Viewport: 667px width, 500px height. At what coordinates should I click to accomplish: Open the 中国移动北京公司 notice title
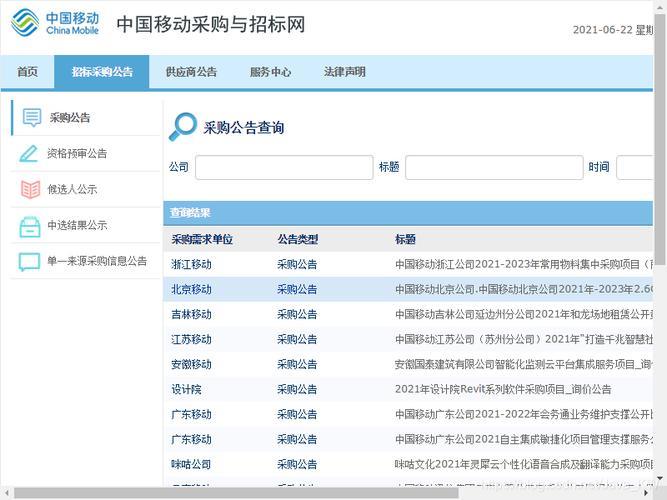[x=524, y=289]
